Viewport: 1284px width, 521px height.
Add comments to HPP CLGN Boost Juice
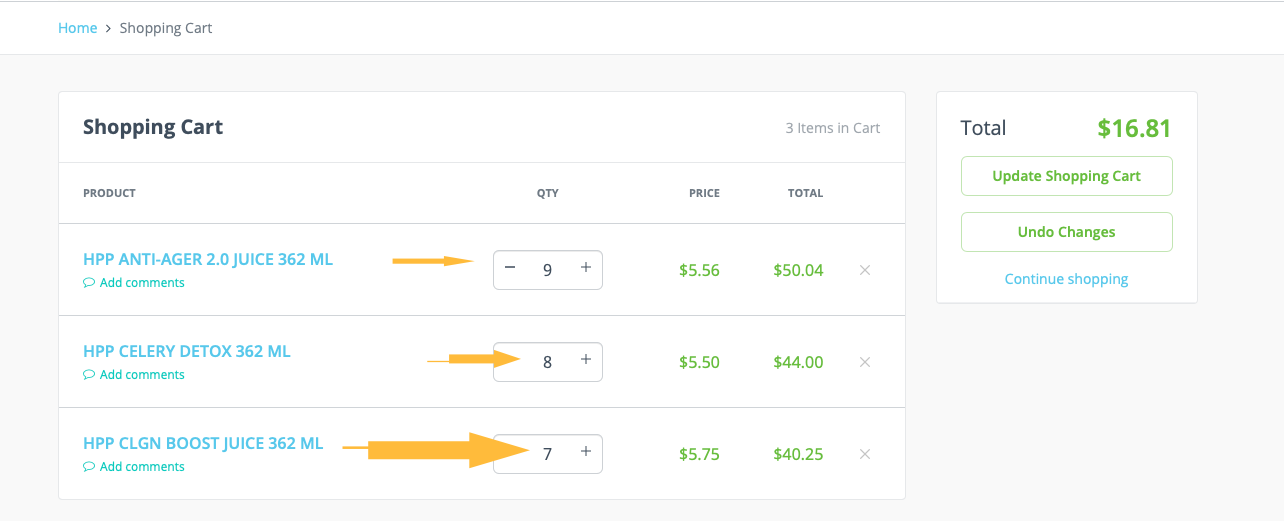tap(141, 467)
